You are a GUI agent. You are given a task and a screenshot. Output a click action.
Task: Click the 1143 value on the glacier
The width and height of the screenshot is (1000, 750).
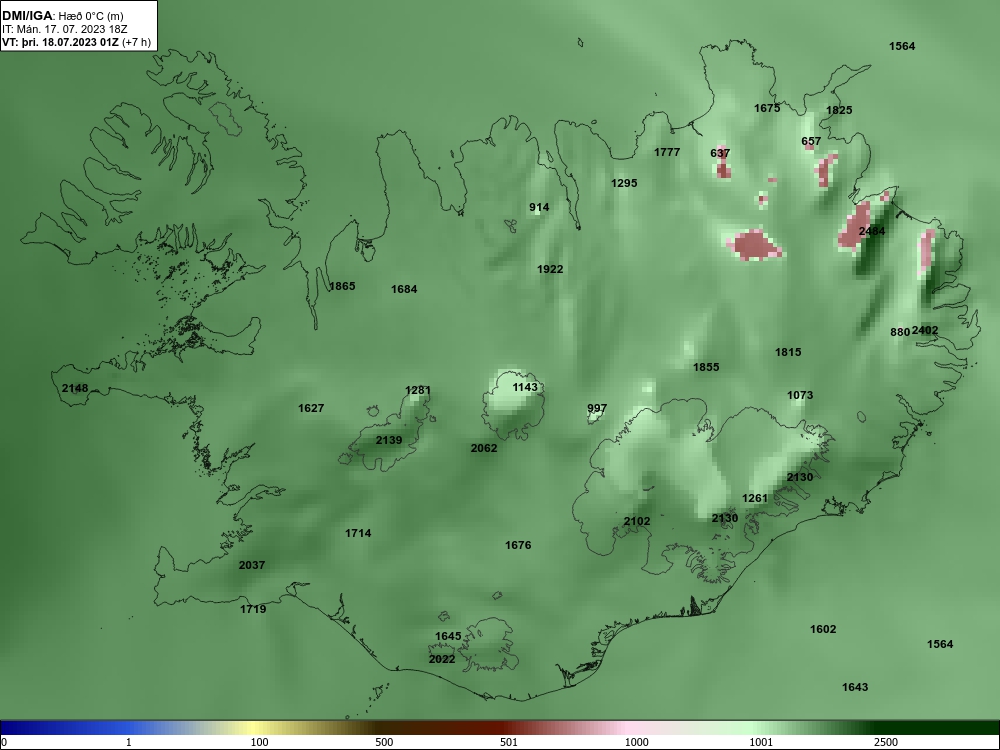pyautogui.click(x=526, y=388)
